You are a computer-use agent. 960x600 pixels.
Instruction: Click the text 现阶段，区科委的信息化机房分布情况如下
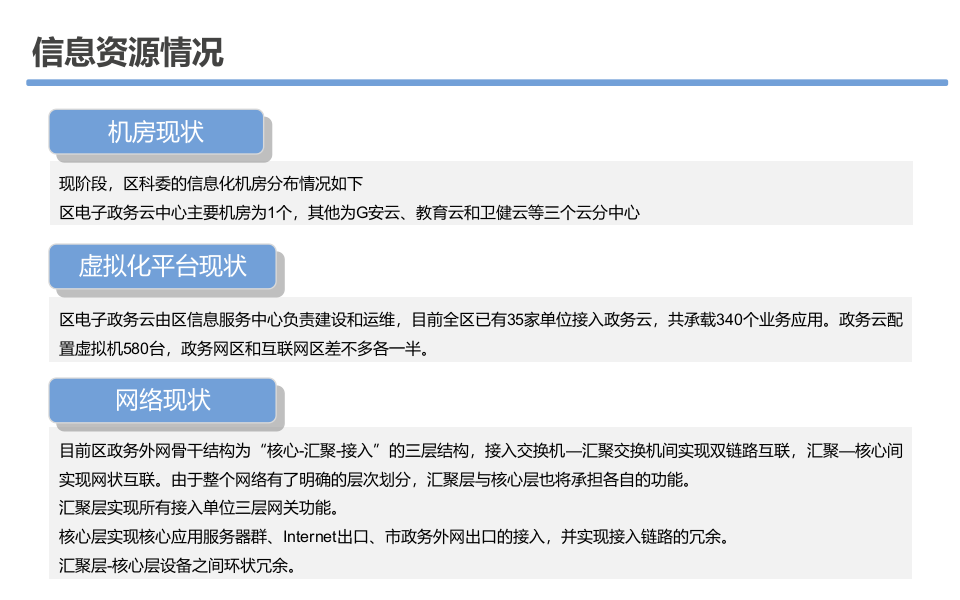210,183
